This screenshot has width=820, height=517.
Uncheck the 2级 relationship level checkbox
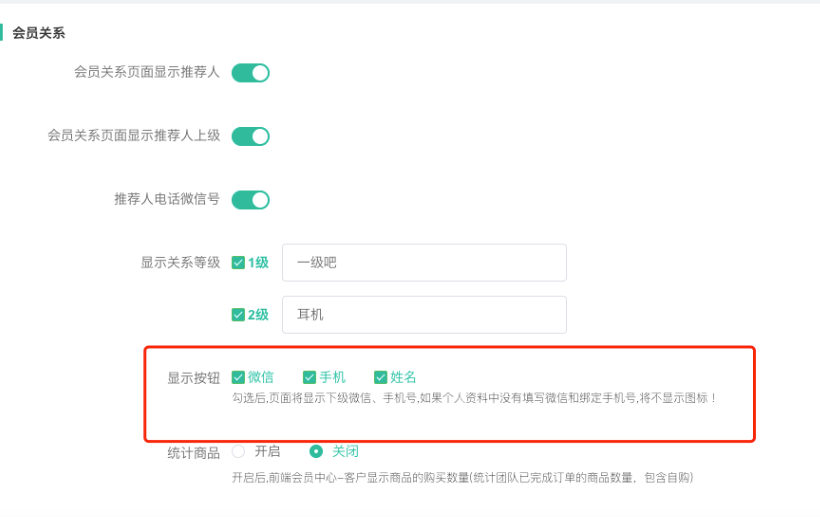[x=238, y=315]
